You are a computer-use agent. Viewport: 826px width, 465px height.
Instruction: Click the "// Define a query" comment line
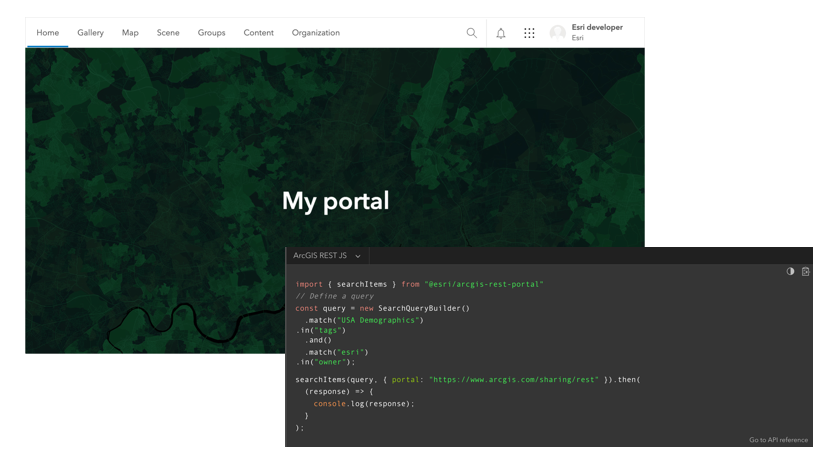click(335, 296)
